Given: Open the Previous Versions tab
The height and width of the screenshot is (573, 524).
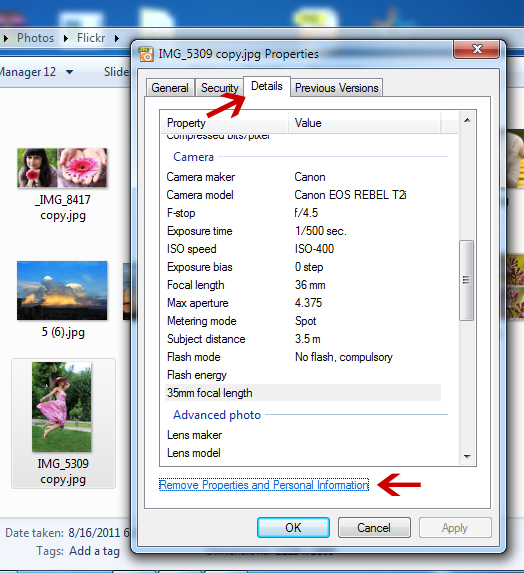Looking at the screenshot, I should pos(337,88).
